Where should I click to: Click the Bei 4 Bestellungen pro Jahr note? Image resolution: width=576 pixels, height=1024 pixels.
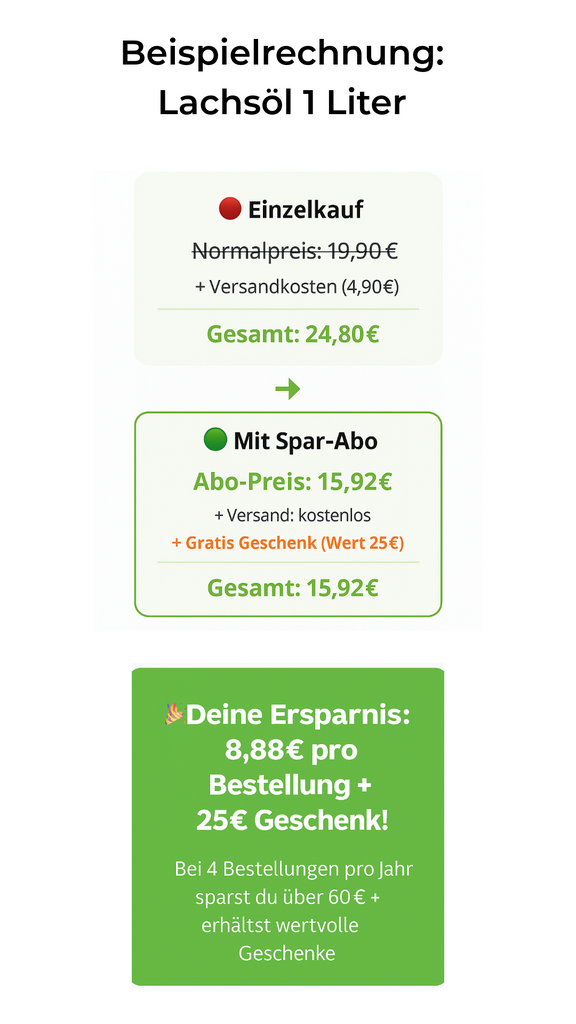point(294,870)
